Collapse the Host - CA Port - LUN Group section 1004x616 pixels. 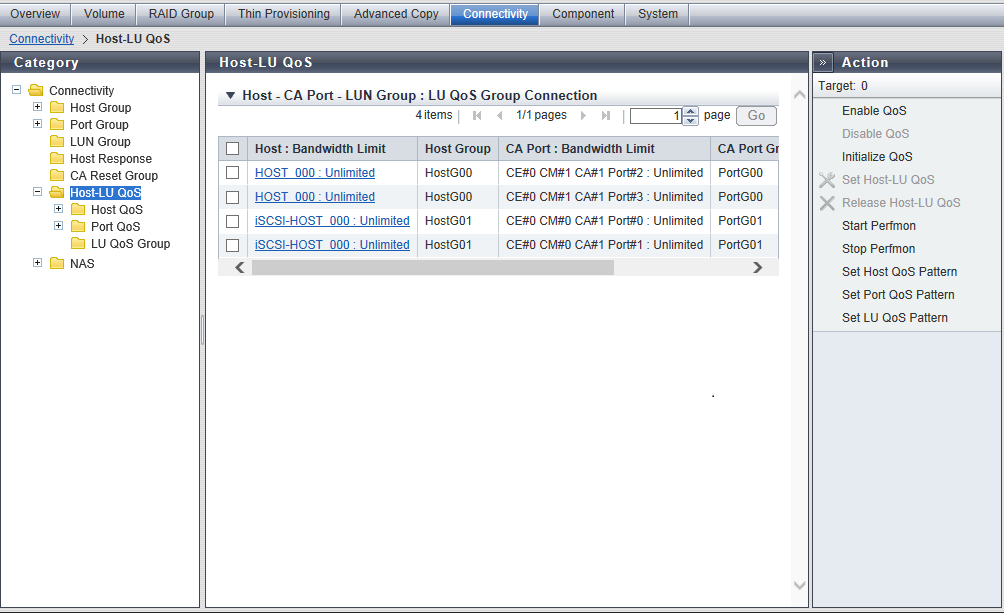(230, 96)
